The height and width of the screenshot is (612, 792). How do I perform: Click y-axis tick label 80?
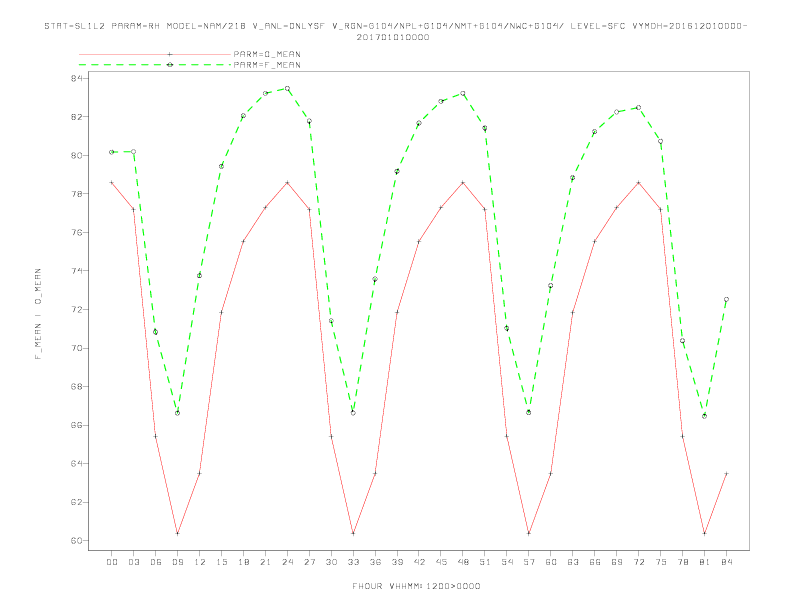[x=76, y=156]
